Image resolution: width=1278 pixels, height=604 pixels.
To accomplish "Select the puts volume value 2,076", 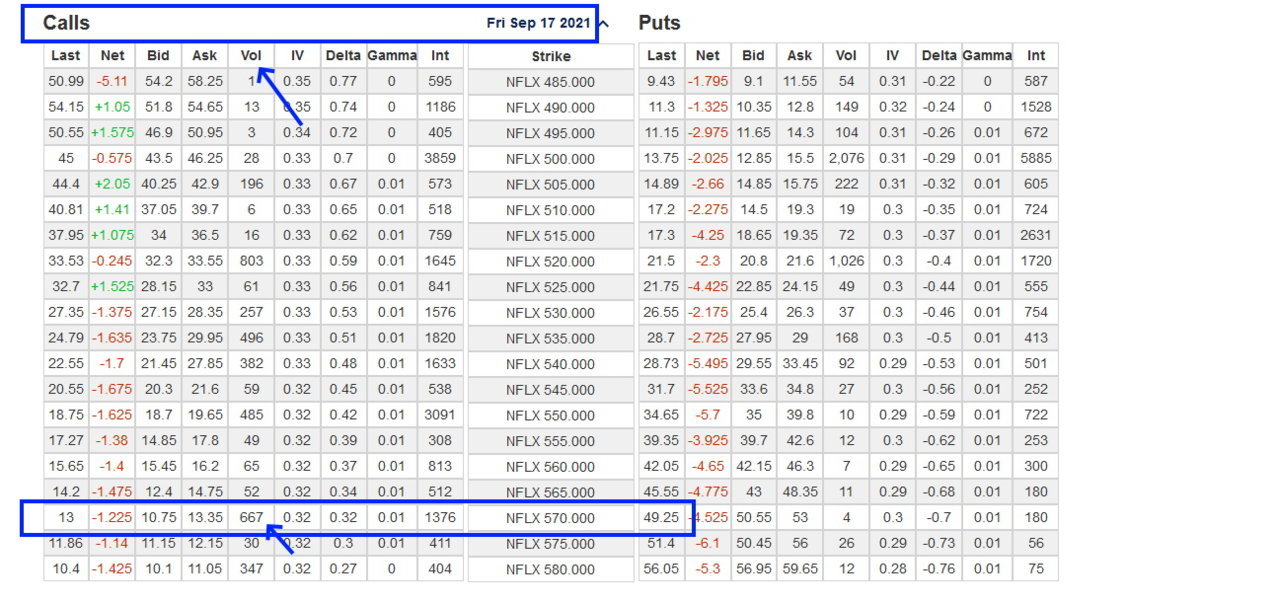I will coord(846,158).
